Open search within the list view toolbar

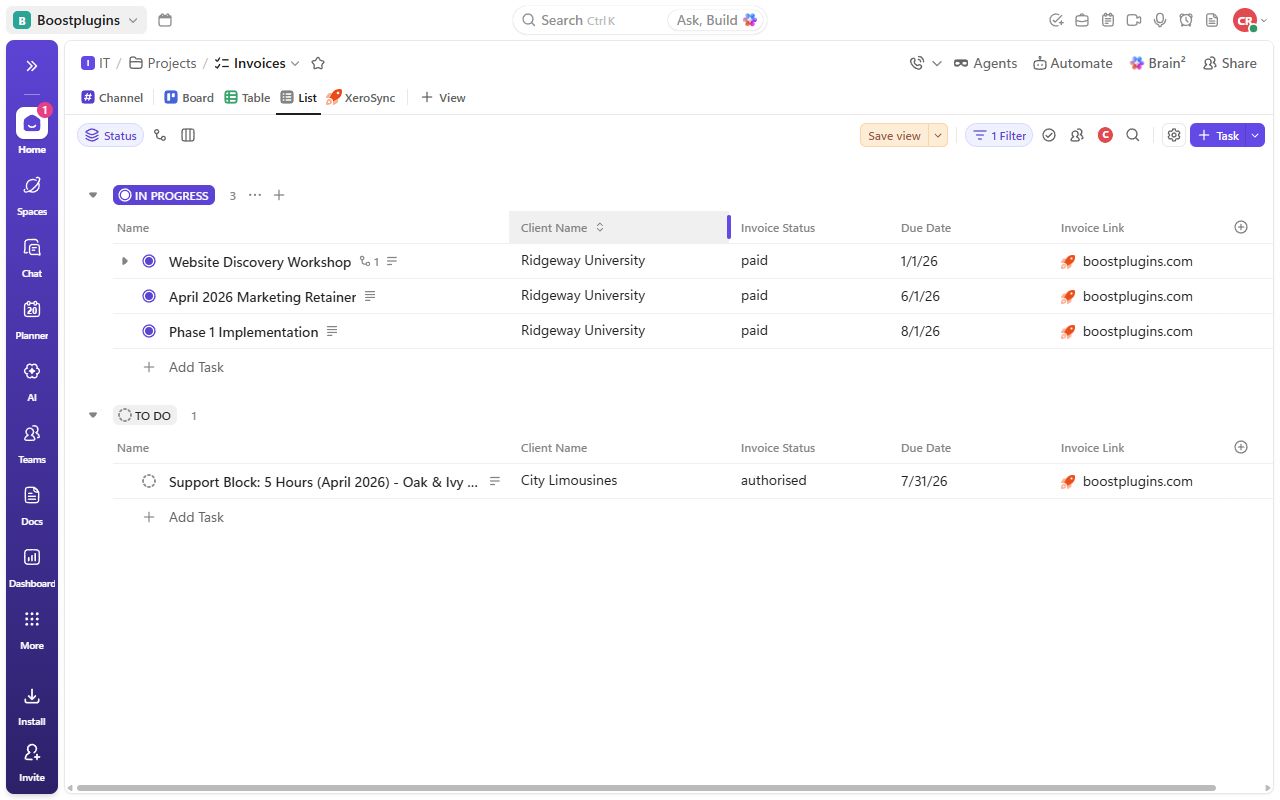[1133, 135]
